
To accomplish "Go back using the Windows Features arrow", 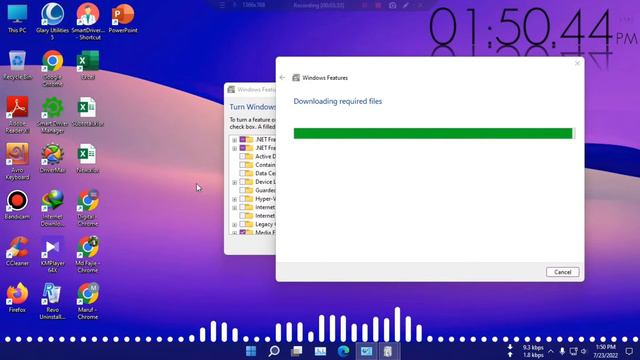I will pos(282,78).
